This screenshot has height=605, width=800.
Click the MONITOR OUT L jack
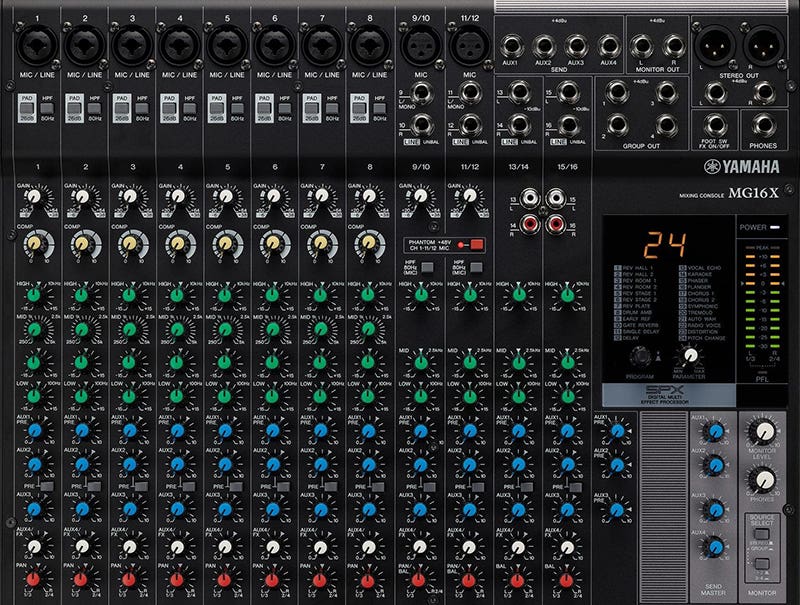(642, 47)
